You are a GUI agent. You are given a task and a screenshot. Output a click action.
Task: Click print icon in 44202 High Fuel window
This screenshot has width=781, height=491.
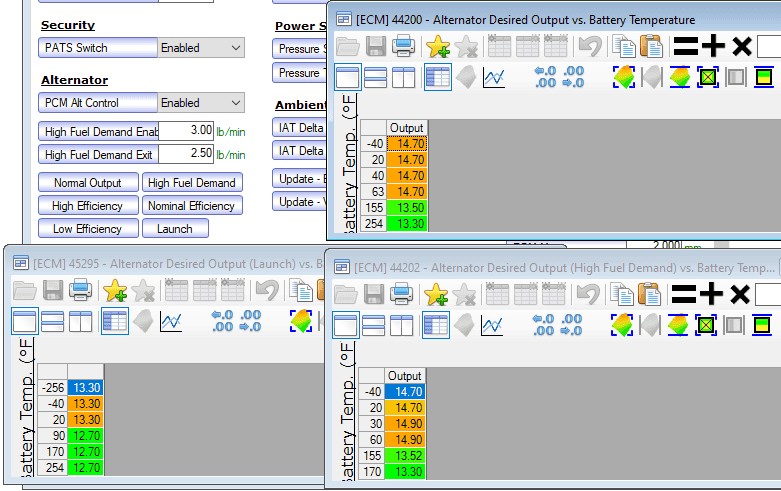click(x=401, y=294)
